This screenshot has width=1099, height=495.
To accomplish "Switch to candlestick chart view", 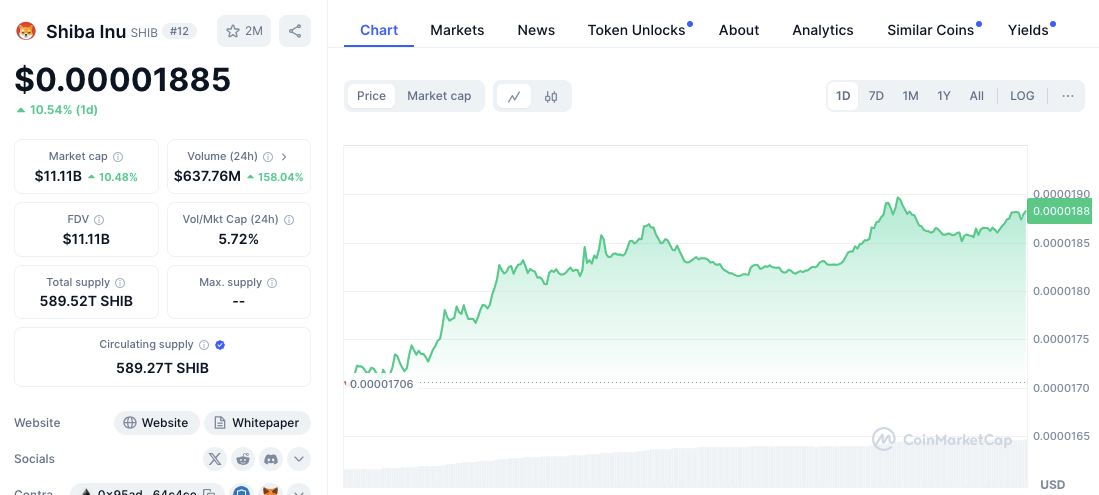I will pyautogui.click(x=551, y=96).
